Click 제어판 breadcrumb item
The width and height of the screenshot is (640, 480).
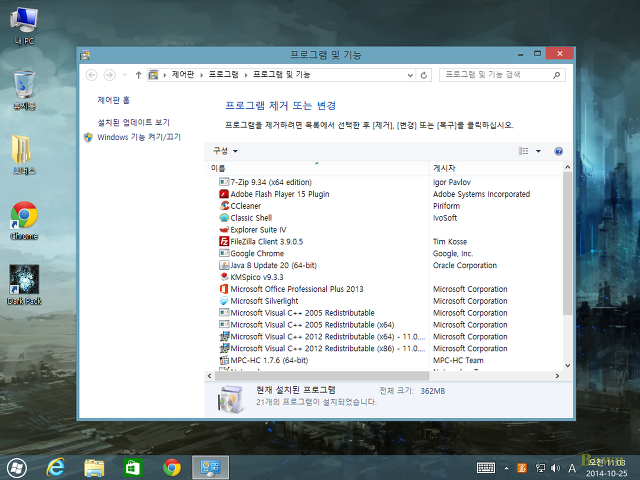(x=183, y=75)
